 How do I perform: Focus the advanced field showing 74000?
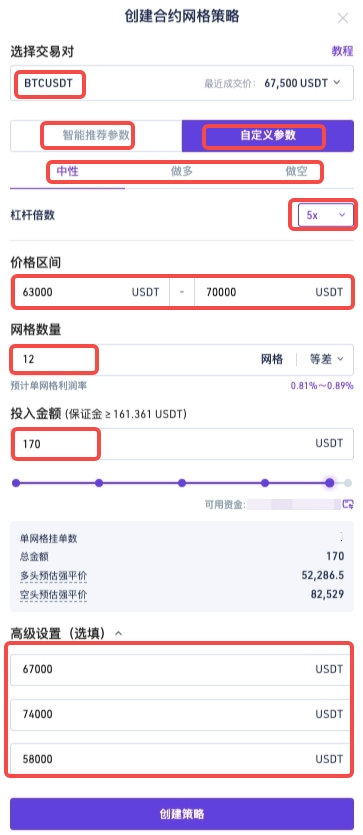182,714
